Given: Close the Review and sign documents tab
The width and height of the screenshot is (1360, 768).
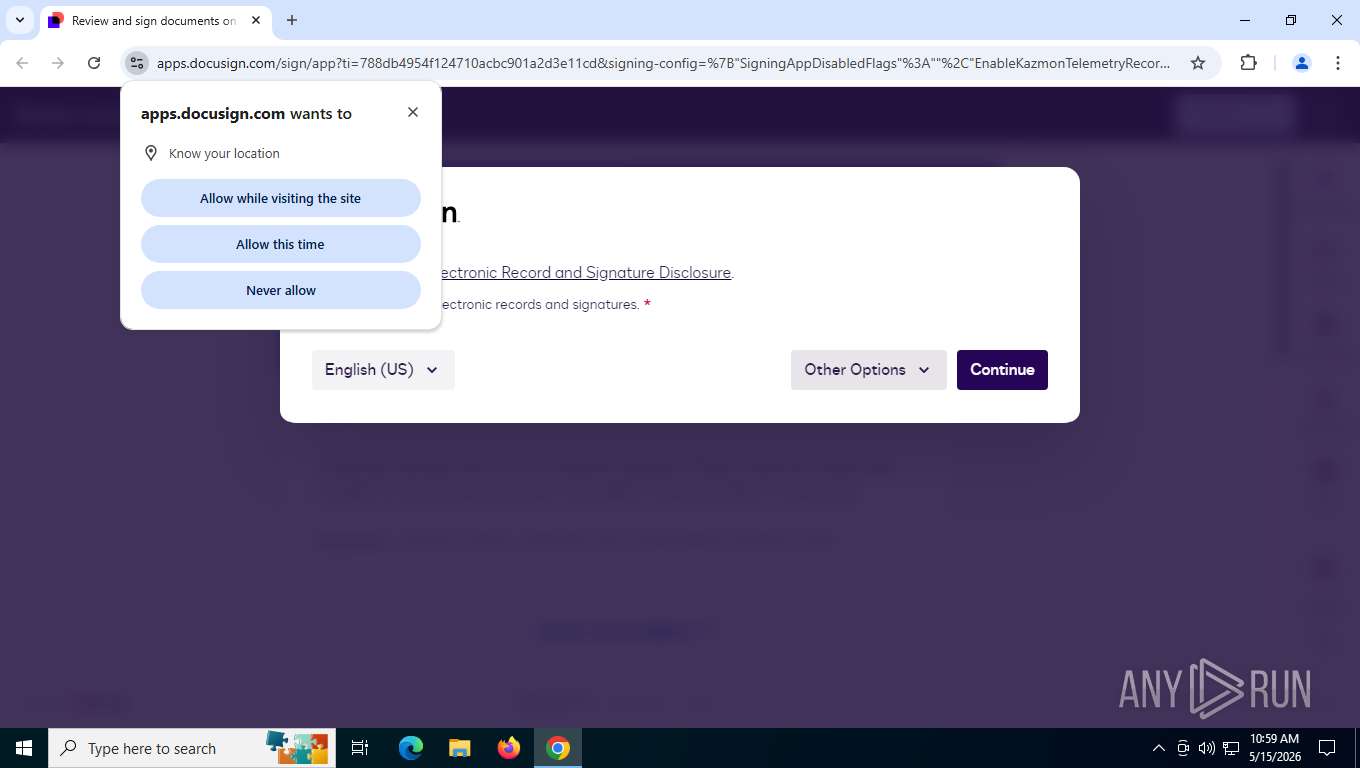Looking at the screenshot, I should click(x=256, y=20).
